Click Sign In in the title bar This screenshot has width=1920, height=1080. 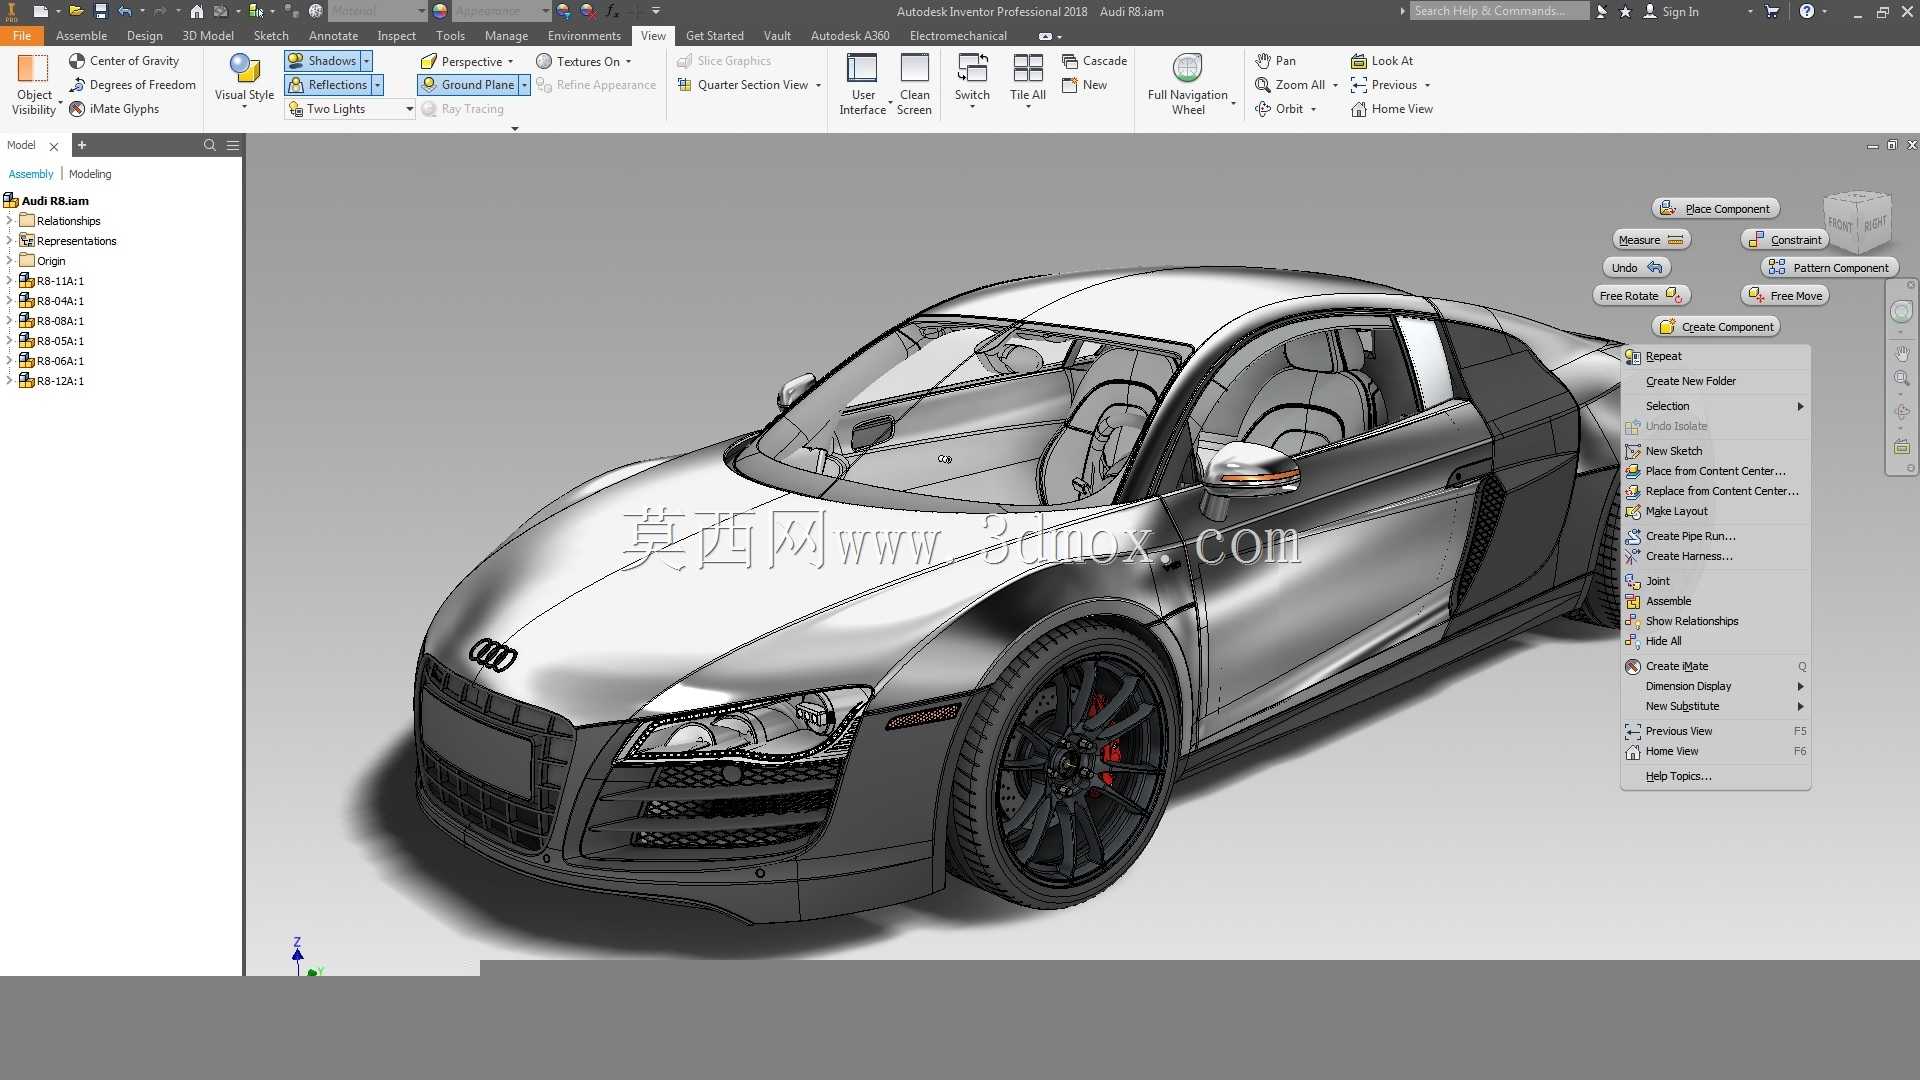click(x=1671, y=11)
